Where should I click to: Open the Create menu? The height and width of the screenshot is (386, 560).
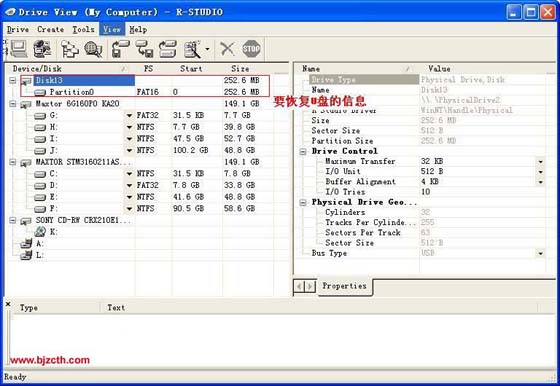click(x=51, y=30)
